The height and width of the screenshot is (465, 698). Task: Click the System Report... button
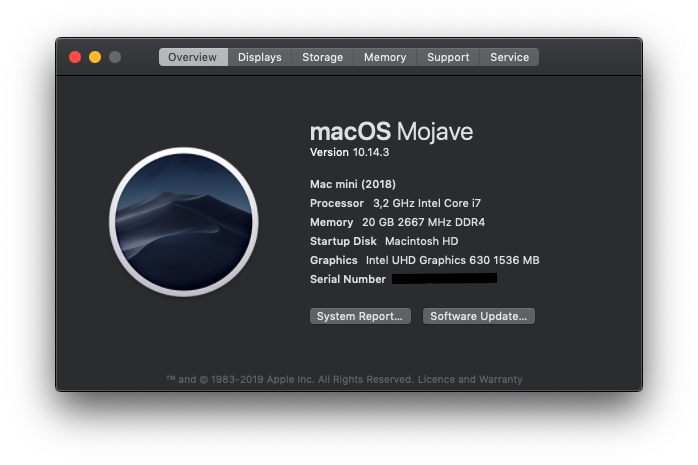pos(360,316)
